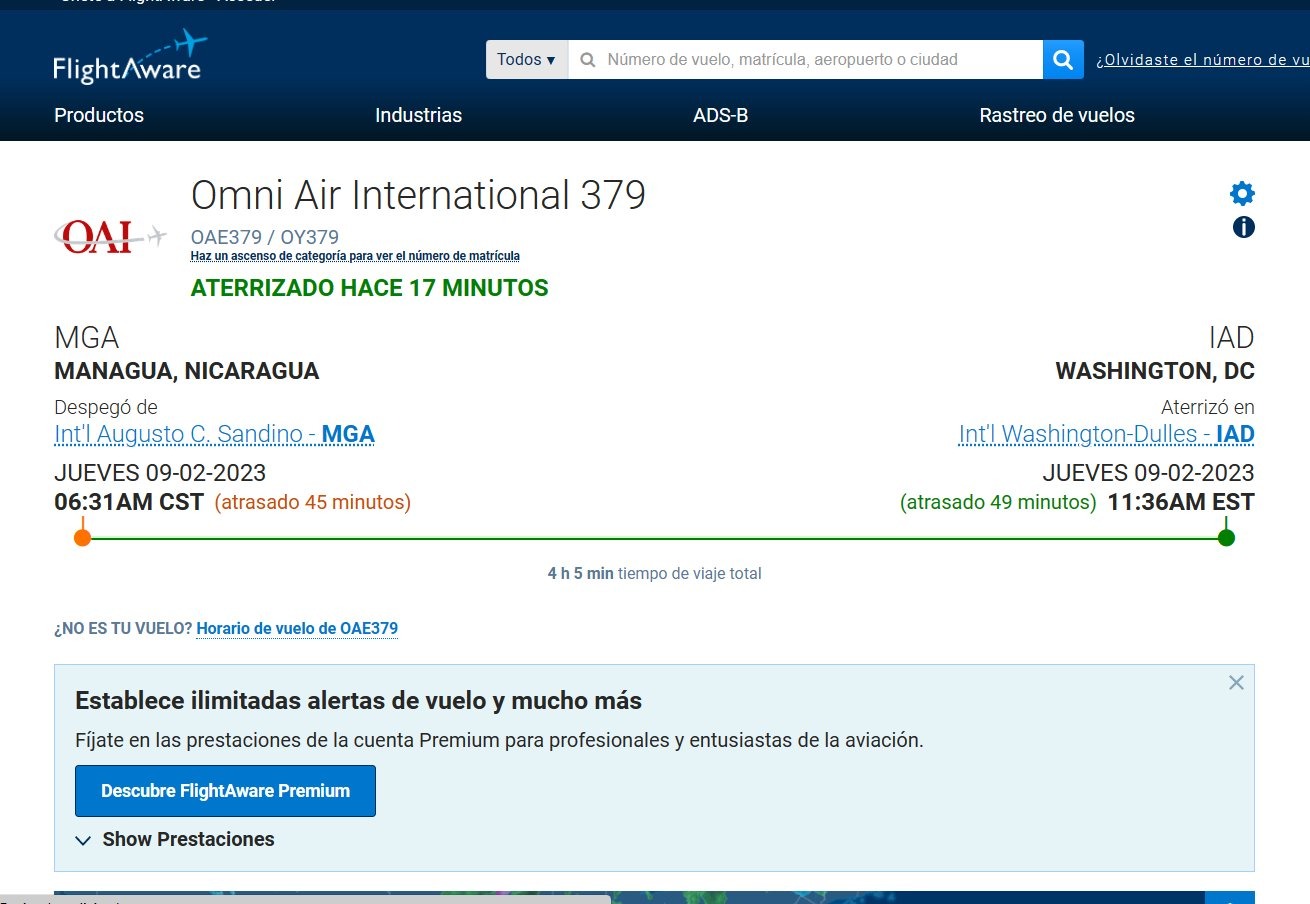Close the Premium alerts banner
This screenshot has height=904, width=1310.
[x=1236, y=683]
